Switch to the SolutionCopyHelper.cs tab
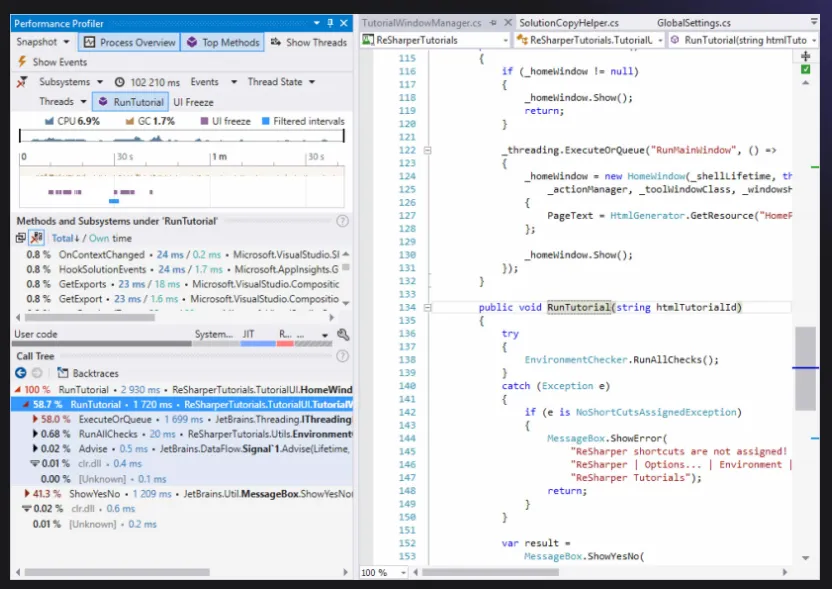 [569, 23]
